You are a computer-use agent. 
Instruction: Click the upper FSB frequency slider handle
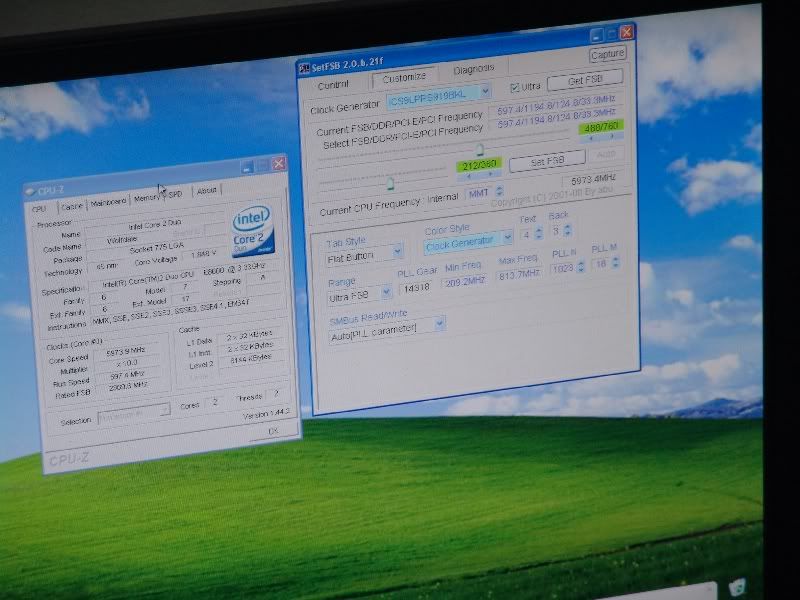(x=480, y=149)
